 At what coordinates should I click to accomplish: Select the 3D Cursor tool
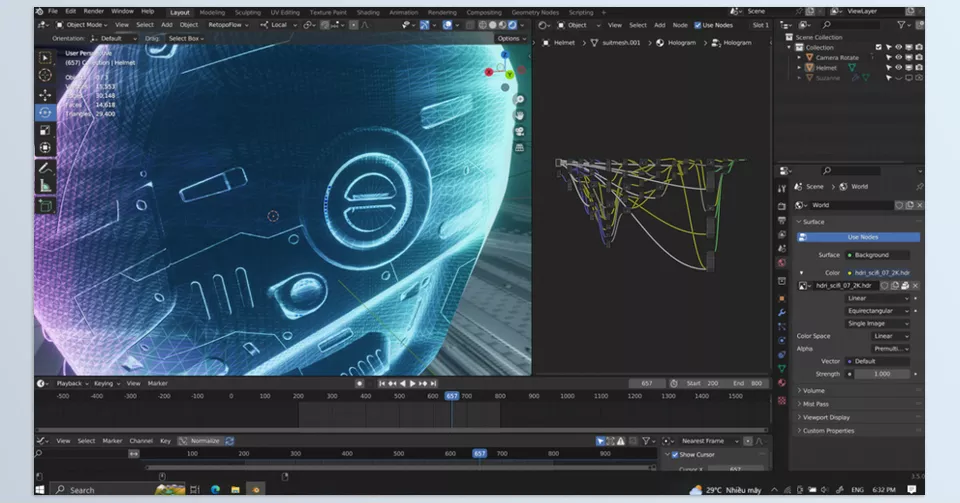[45, 75]
